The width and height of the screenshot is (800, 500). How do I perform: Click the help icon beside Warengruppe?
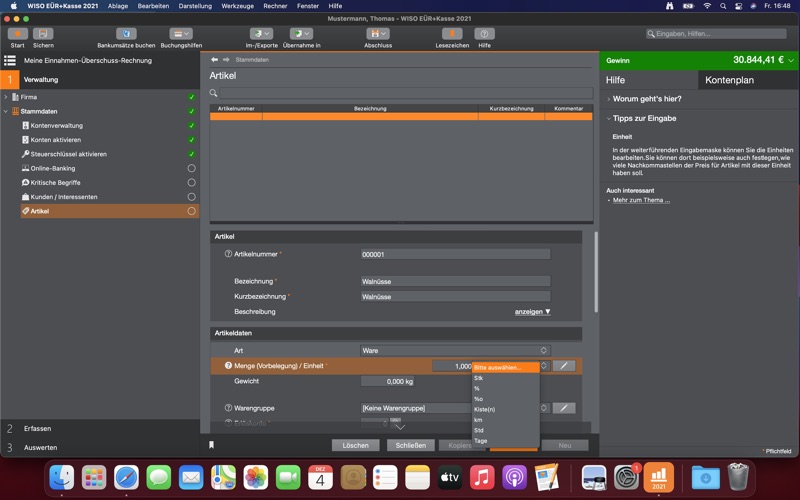click(x=228, y=408)
